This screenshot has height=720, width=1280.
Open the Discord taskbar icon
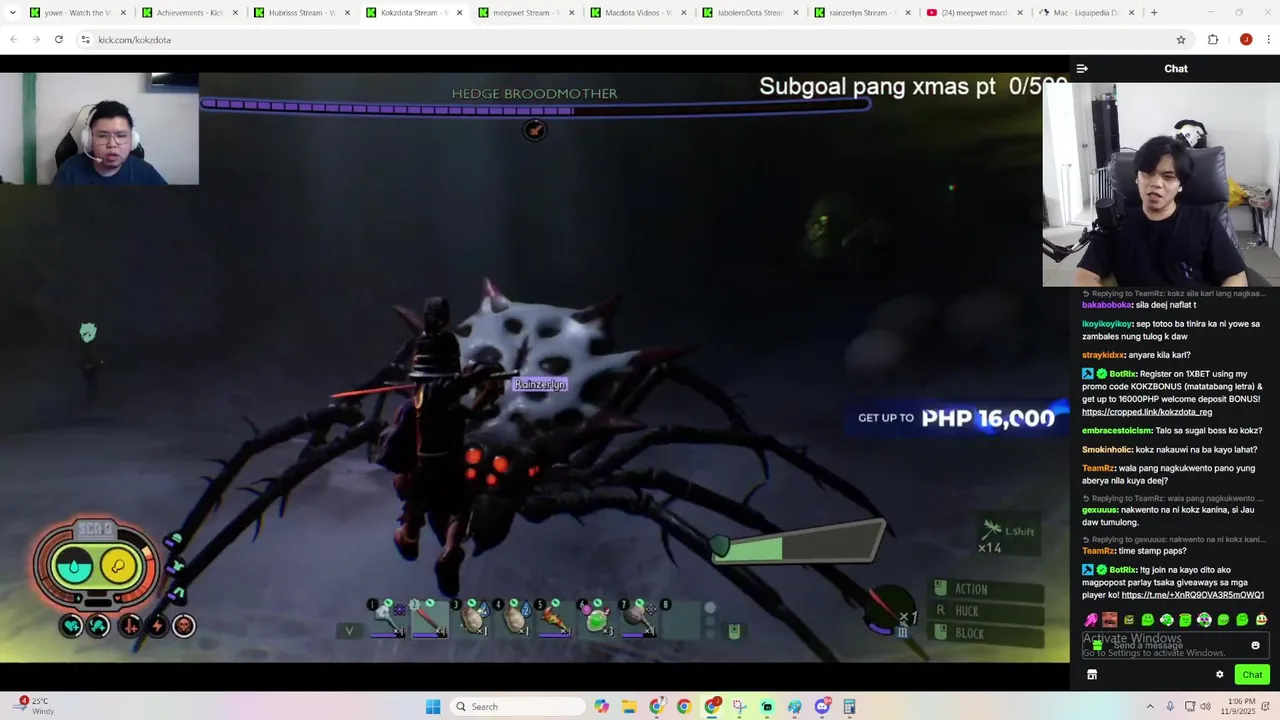tap(822, 707)
